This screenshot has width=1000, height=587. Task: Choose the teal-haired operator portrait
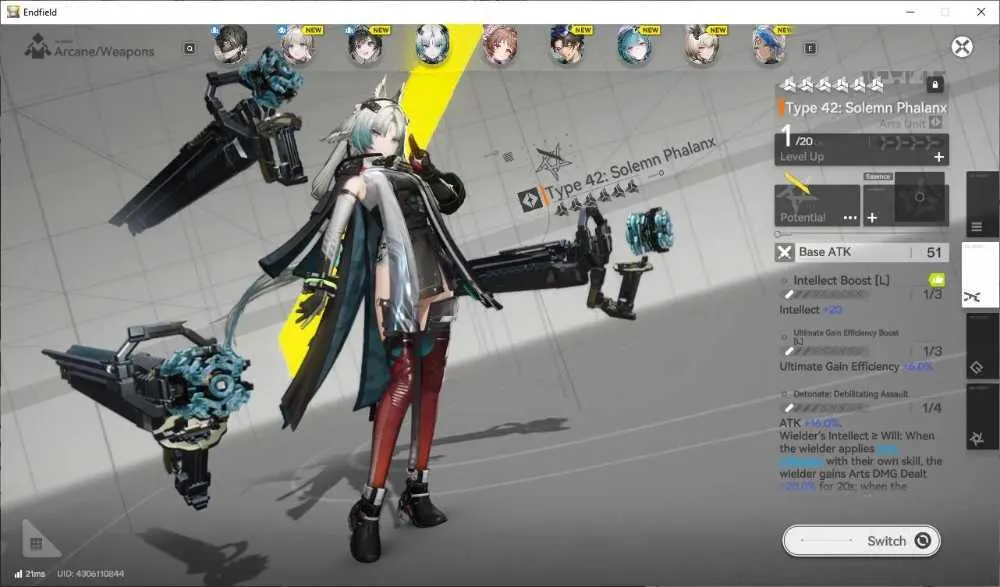[x=634, y=45]
